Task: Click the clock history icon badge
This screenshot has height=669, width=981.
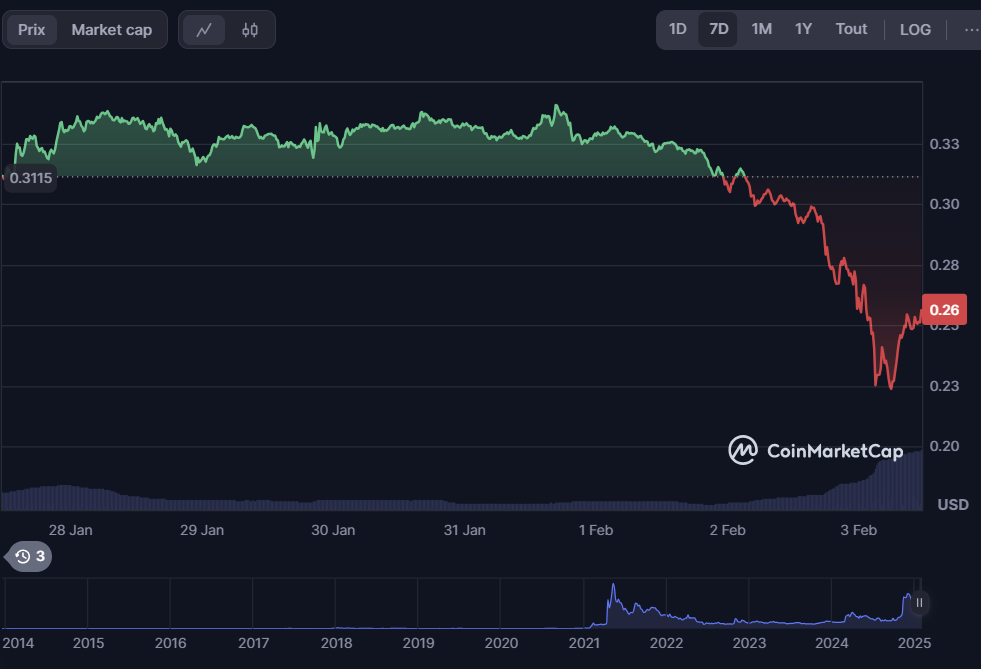Action: [29, 556]
